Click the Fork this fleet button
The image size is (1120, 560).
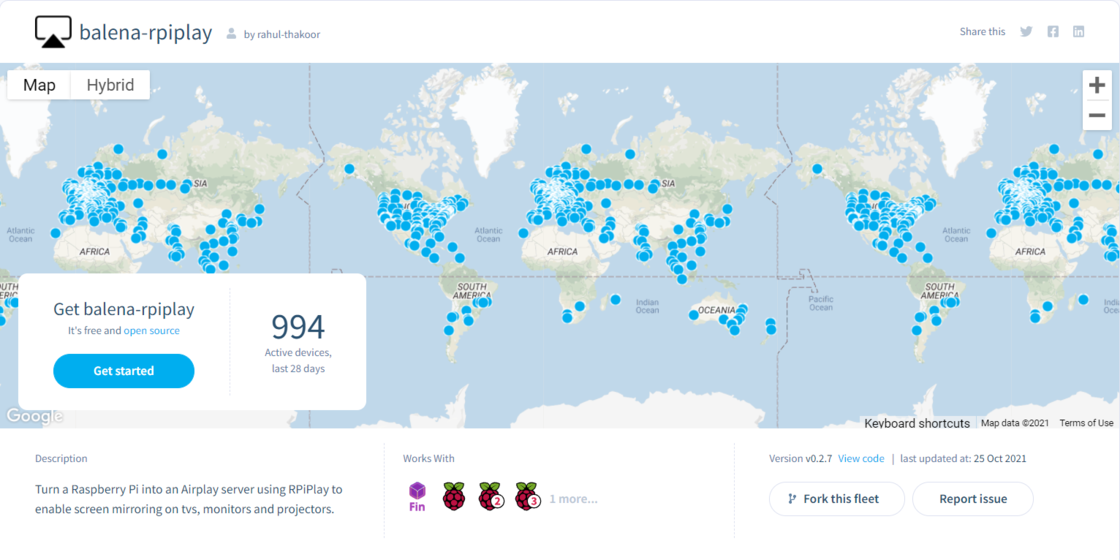[837, 499]
